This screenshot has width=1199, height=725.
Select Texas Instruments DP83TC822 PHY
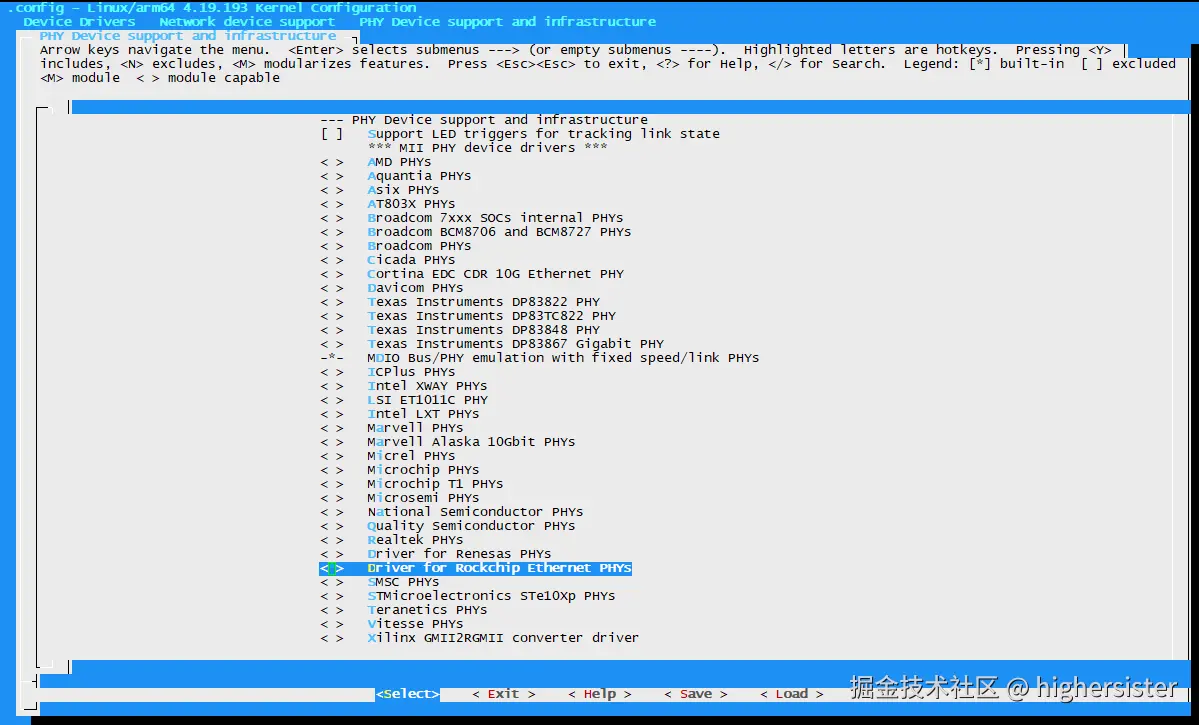(468, 316)
